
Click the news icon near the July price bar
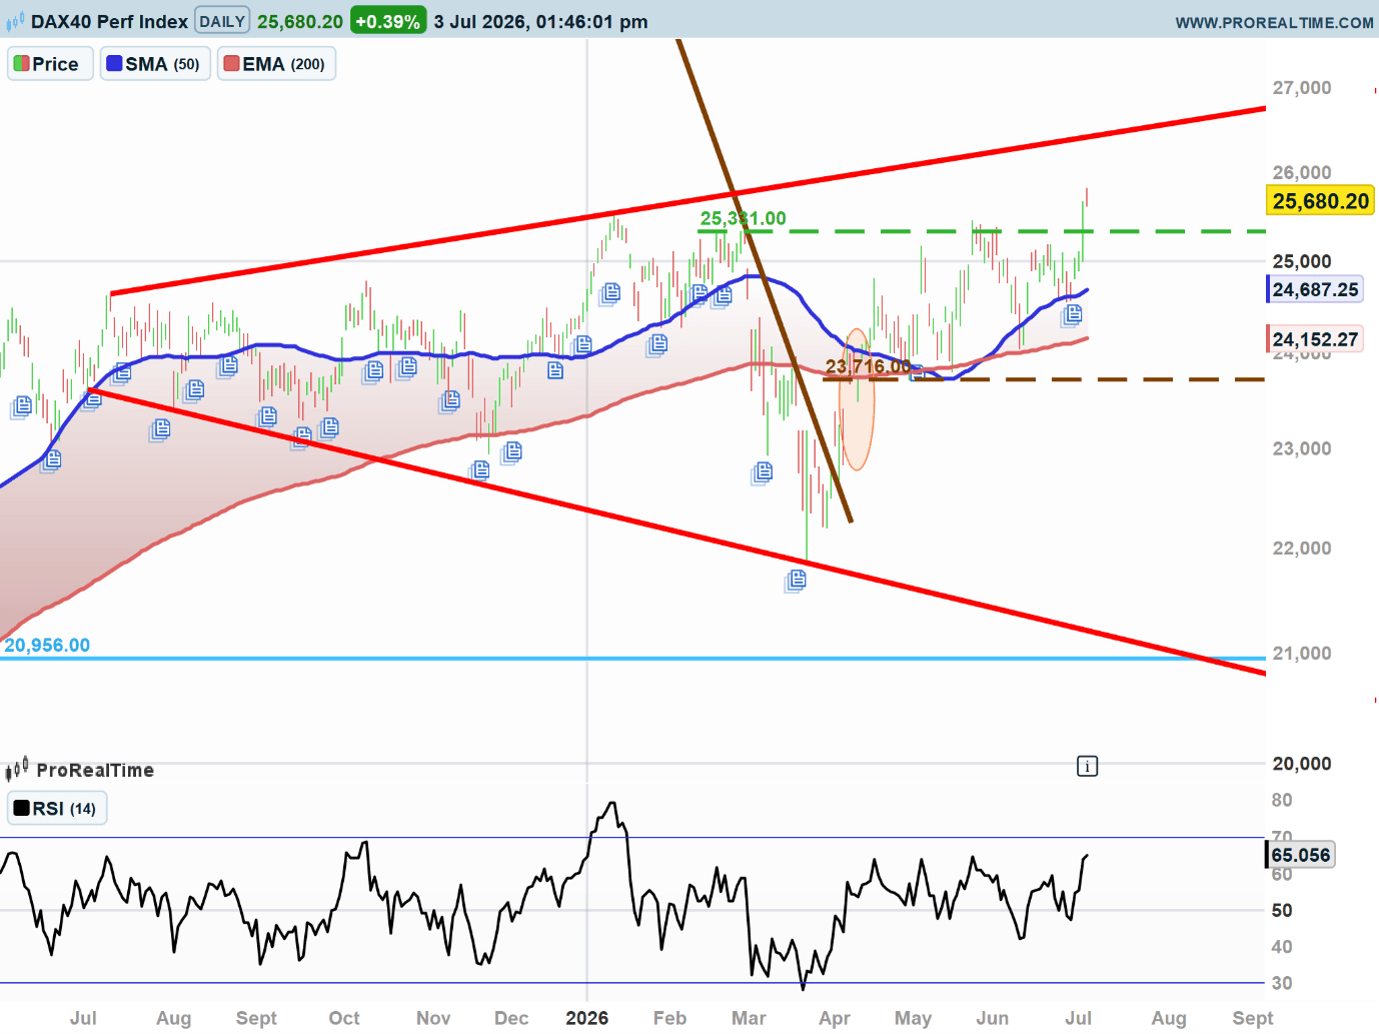click(1072, 315)
